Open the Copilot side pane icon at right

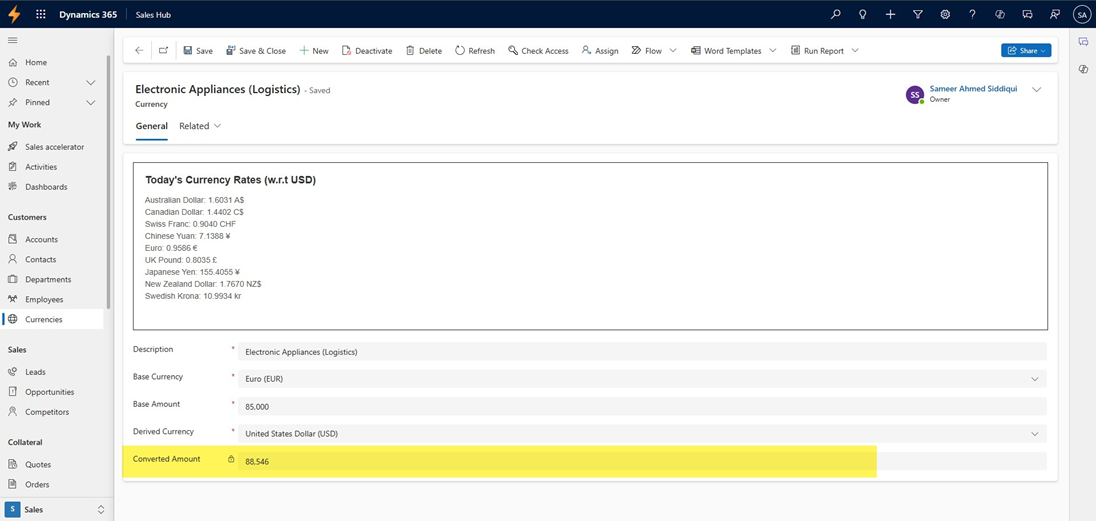pos(1083,69)
